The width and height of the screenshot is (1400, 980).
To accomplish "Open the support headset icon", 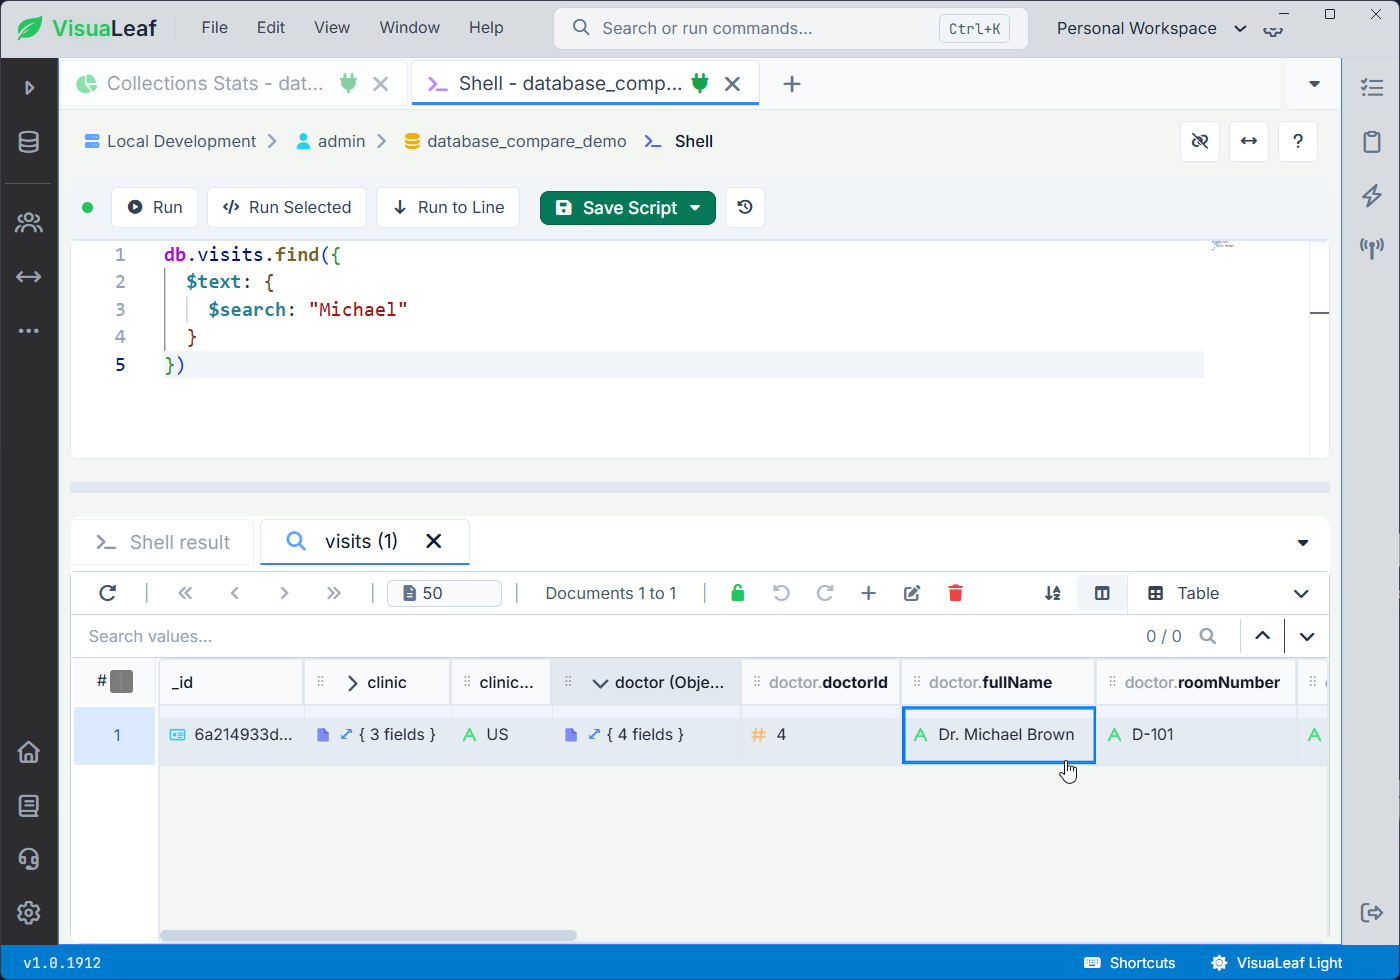I will tap(29, 859).
